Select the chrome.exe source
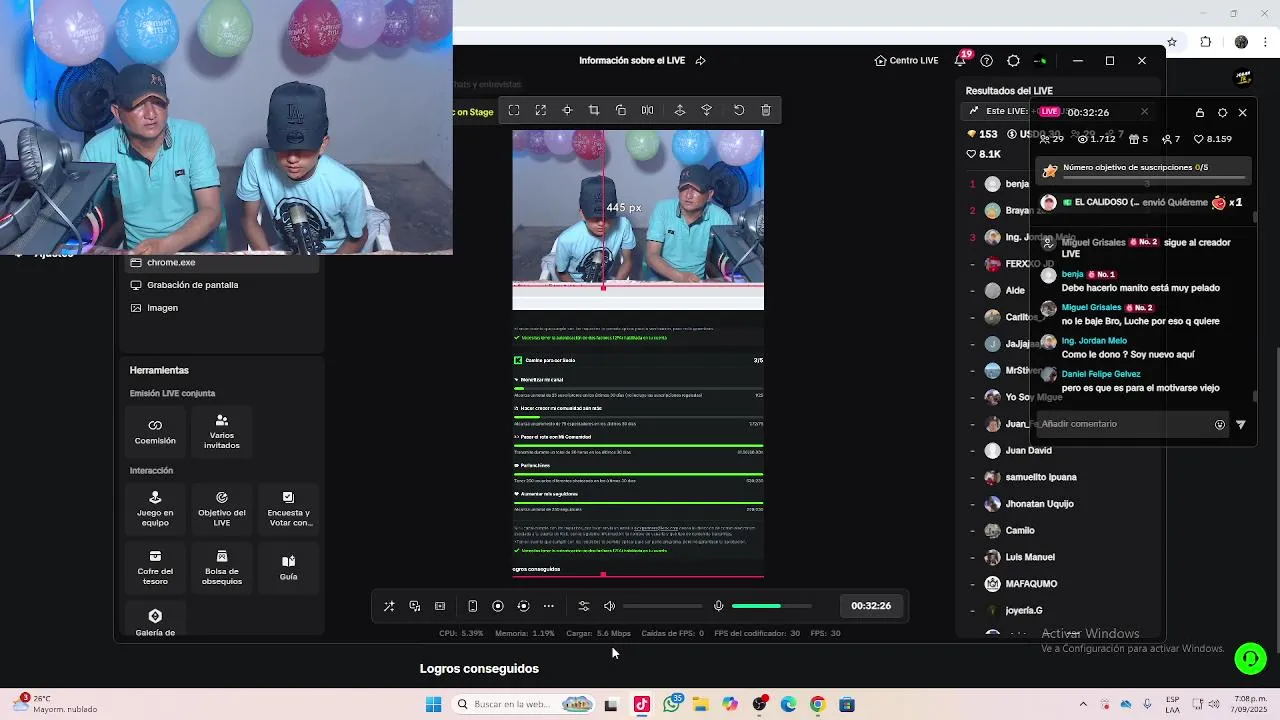Image resolution: width=1280 pixels, height=720 pixels. coord(220,262)
